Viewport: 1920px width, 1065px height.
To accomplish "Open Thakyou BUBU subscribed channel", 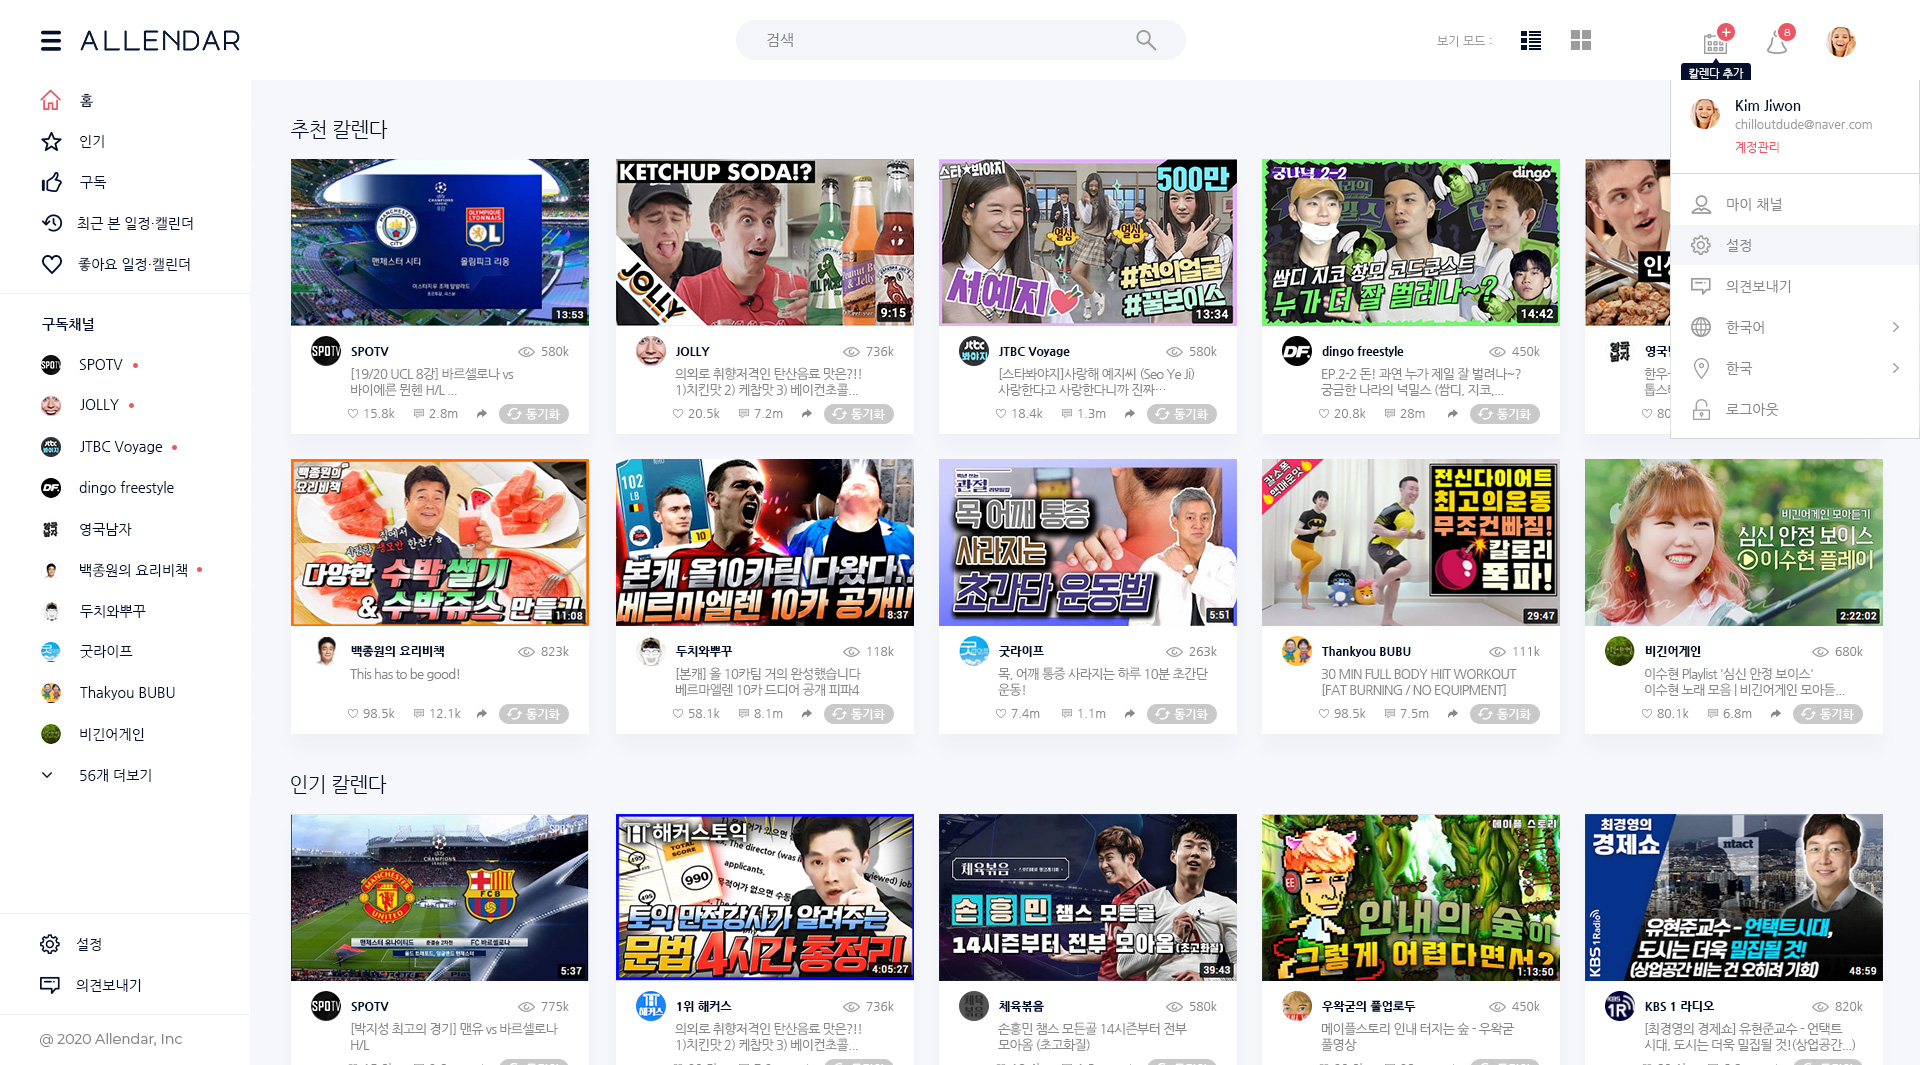I will point(125,693).
